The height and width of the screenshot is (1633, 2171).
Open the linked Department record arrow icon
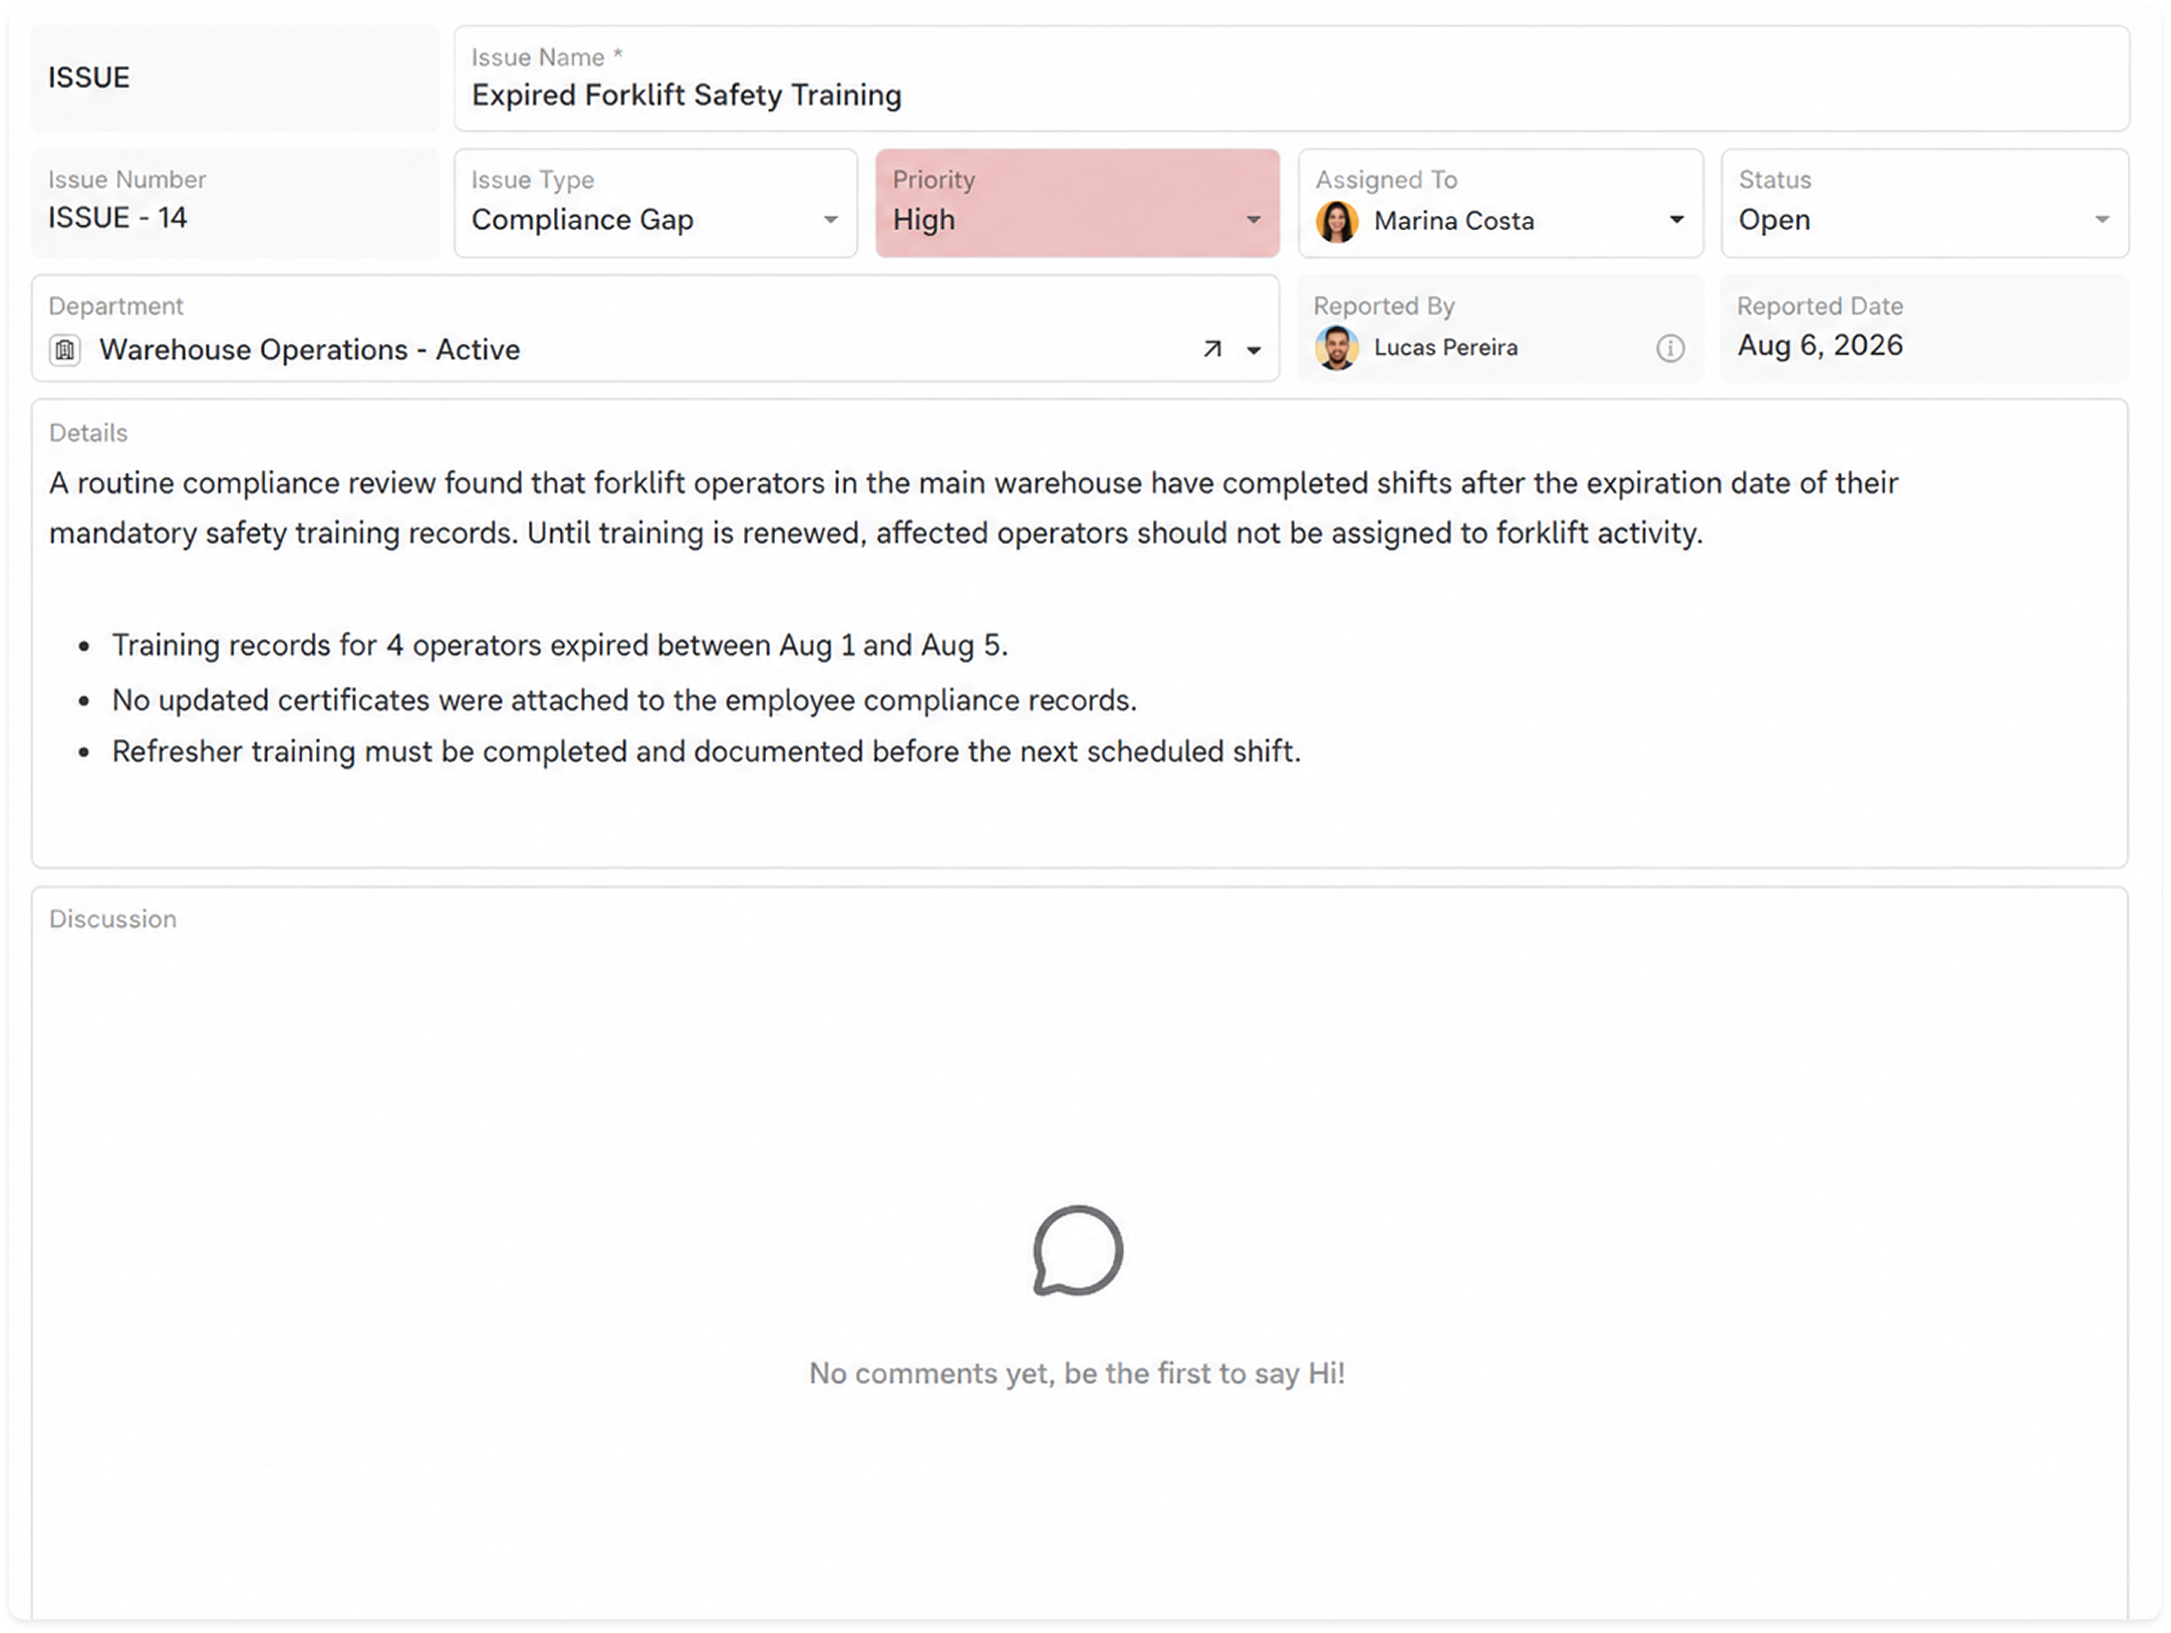tap(1212, 349)
